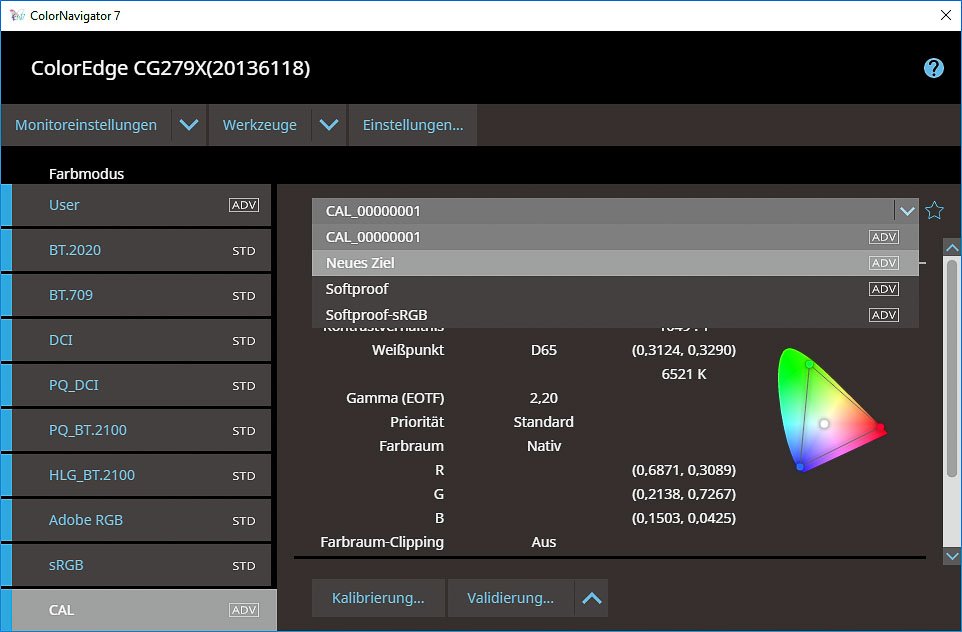962x632 pixels.
Task: Expand the Werkzeuge dropdown arrow
Action: pyautogui.click(x=328, y=125)
